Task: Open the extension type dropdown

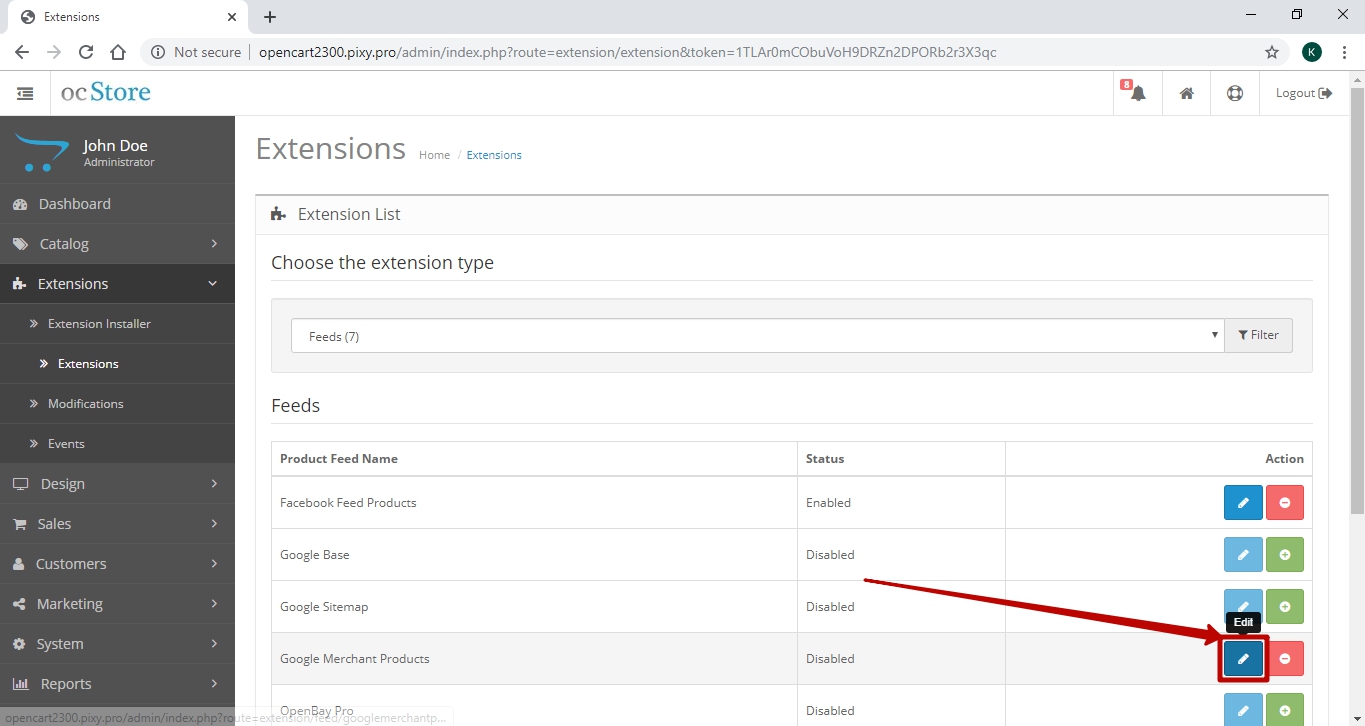Action: coord(757,336)
